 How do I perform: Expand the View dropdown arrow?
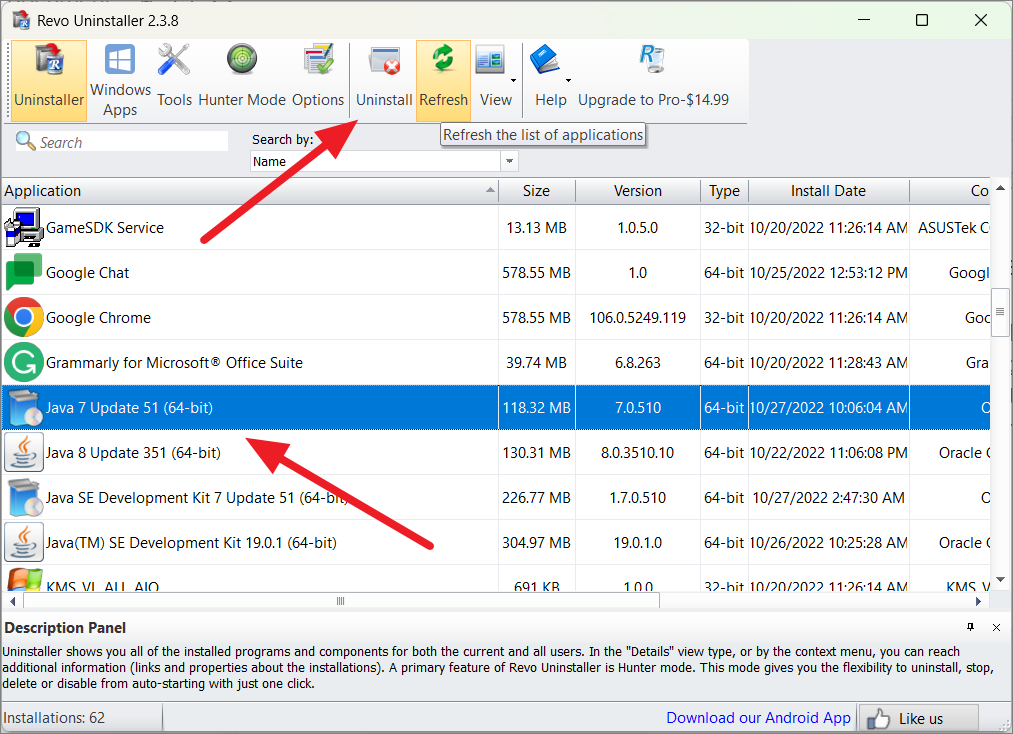coord(514,81)
